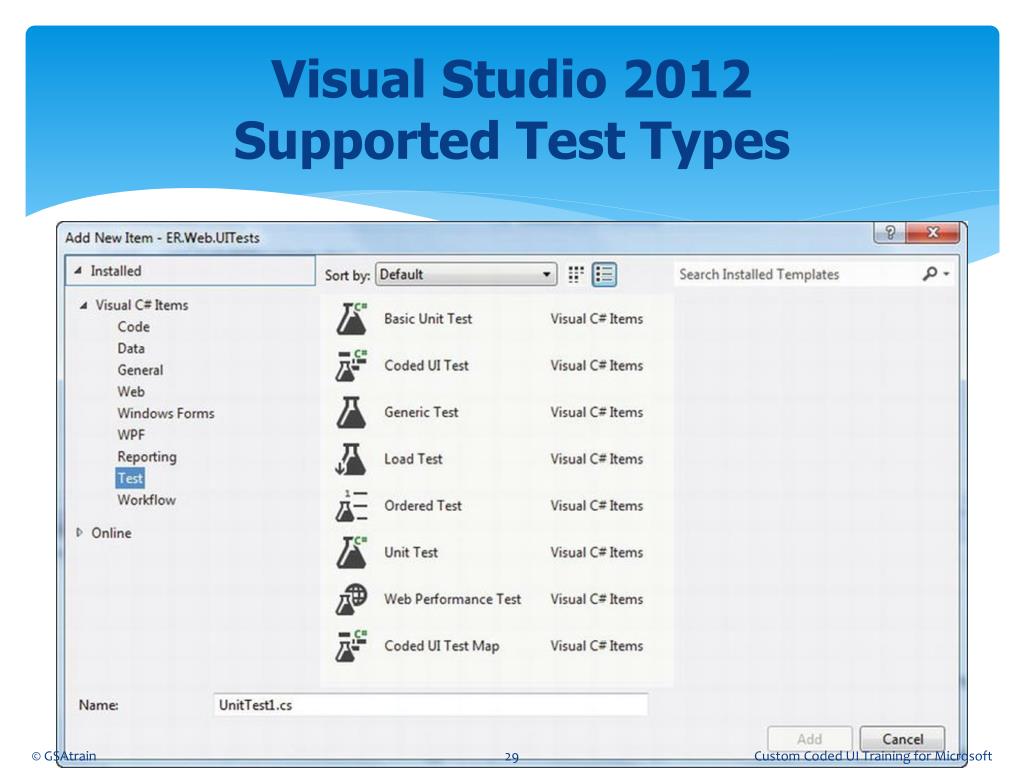Click the Add button
Image resolution: width=1024 pixels, height=768 pixels.
pyautogui.click(x=810, y=739)
